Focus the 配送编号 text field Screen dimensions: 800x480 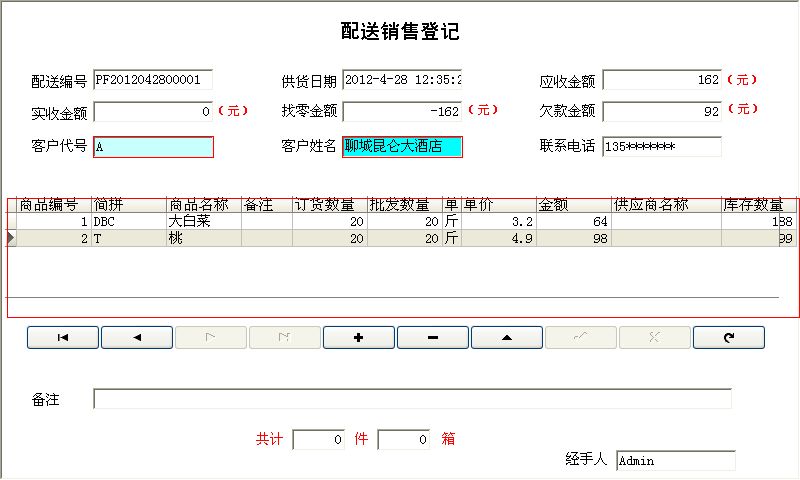click(153, 80)
